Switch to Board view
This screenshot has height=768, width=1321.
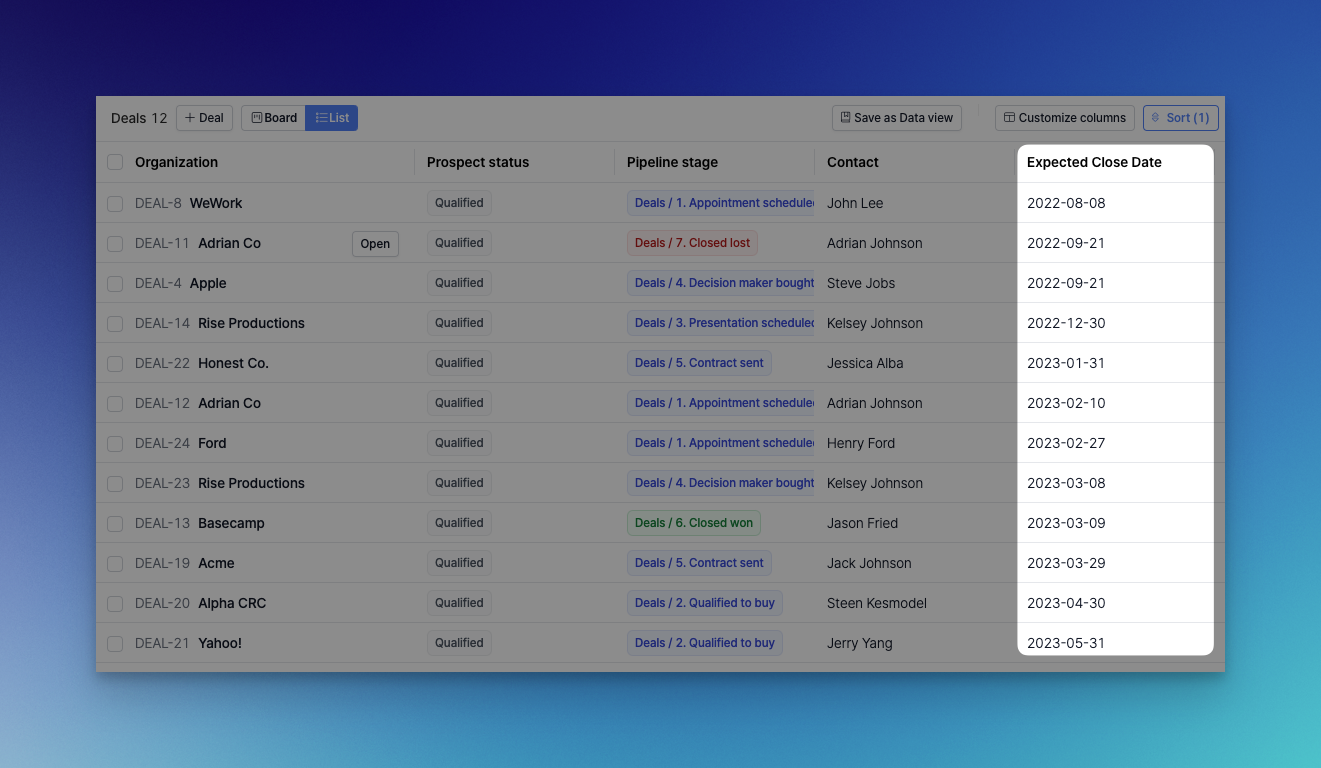(273, 118)
